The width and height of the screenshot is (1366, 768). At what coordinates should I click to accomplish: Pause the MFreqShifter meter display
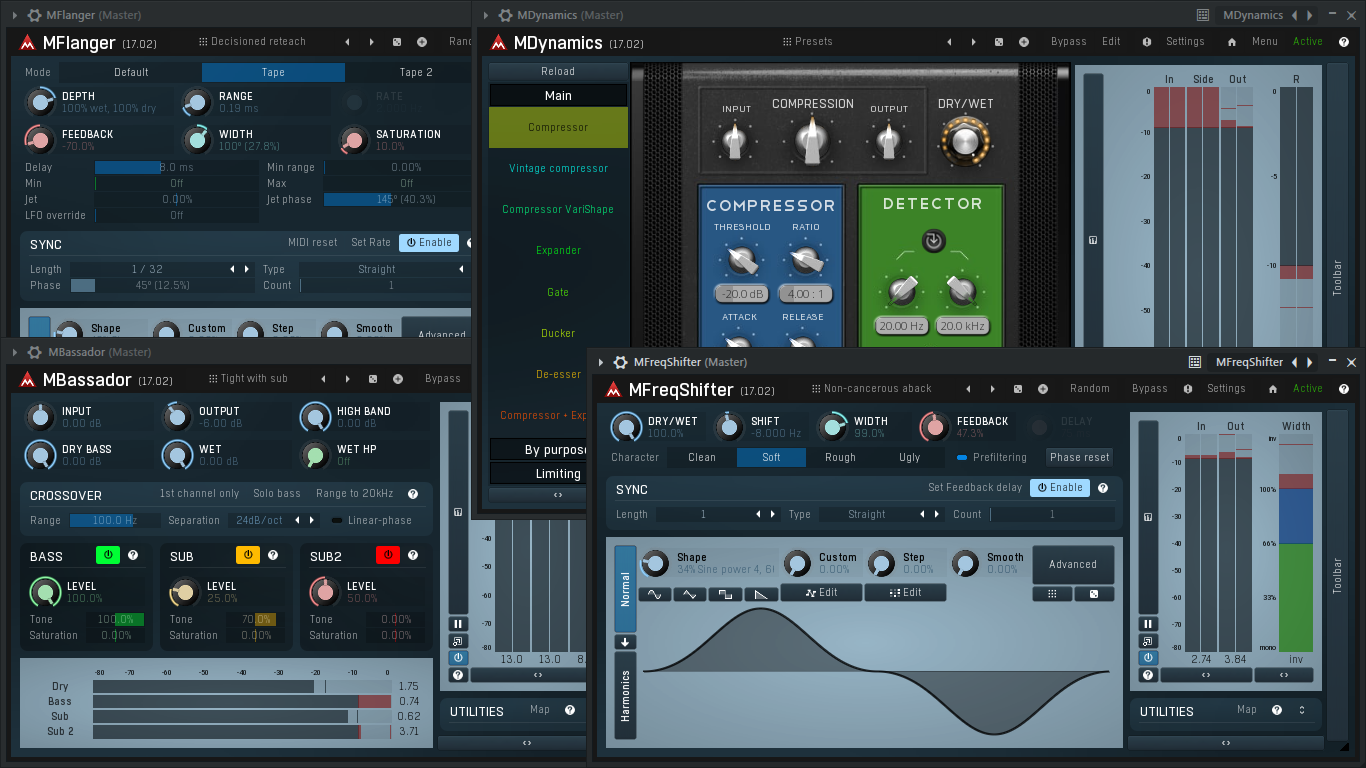point(1147,624)
